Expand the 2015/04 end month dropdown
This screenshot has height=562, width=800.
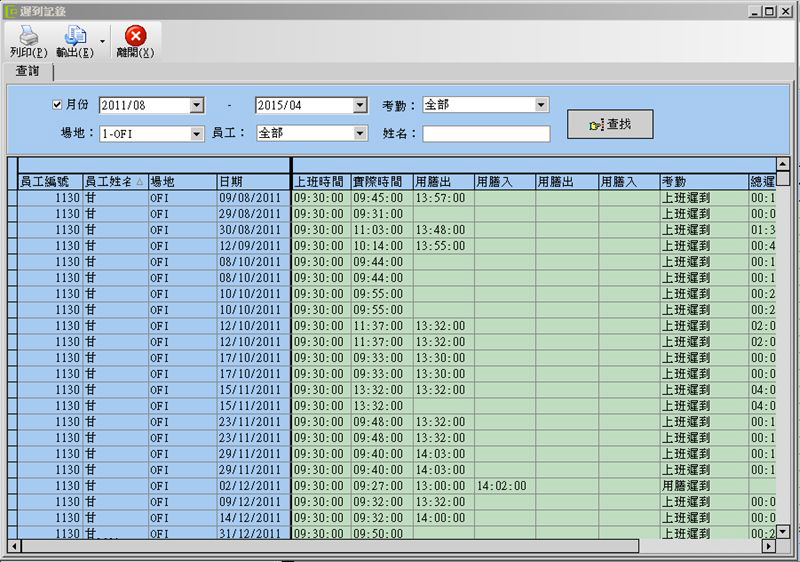pos(360,105)
